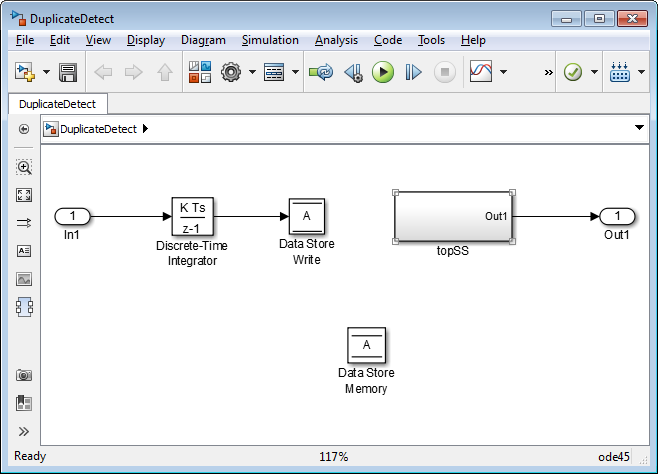Click the ode45 solver link in status bar
The width and height of the screenshot is (658, 474).
pos(614,457)
